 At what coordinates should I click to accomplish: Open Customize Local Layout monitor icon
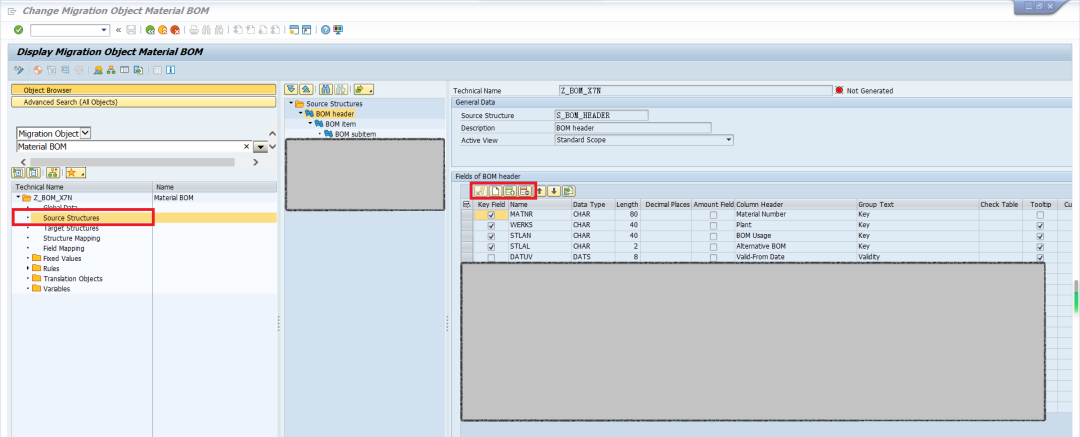[338, 30]
